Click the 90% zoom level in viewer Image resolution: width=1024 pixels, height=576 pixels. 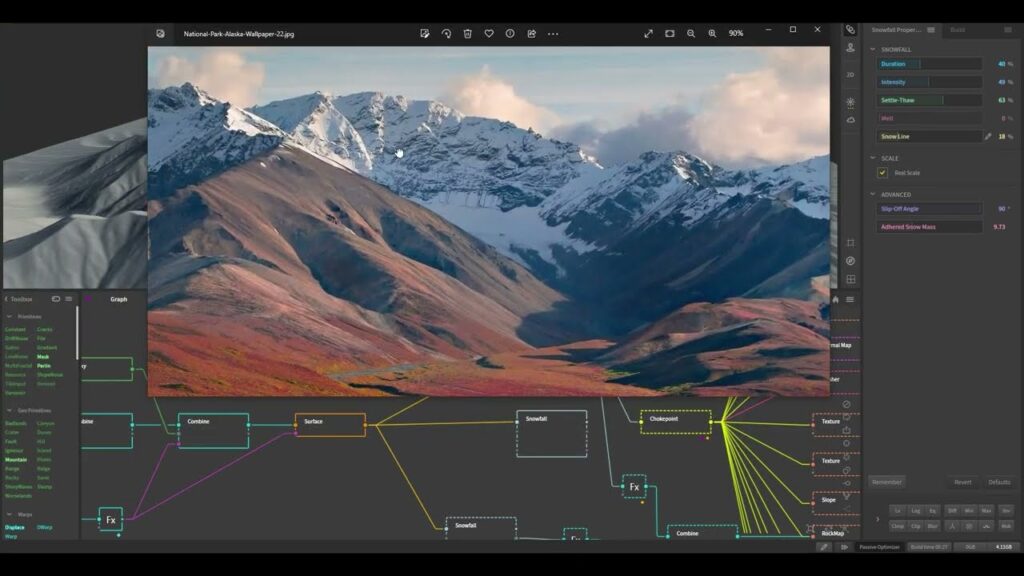(x=736, y=33)
